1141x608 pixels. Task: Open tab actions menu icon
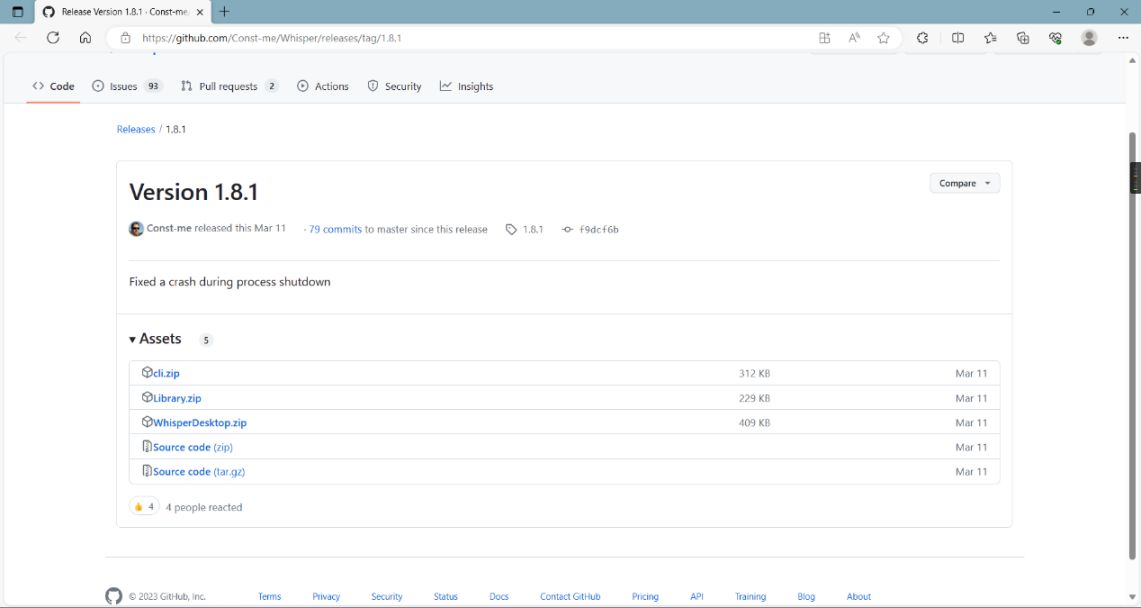click(x=17, y=12)
